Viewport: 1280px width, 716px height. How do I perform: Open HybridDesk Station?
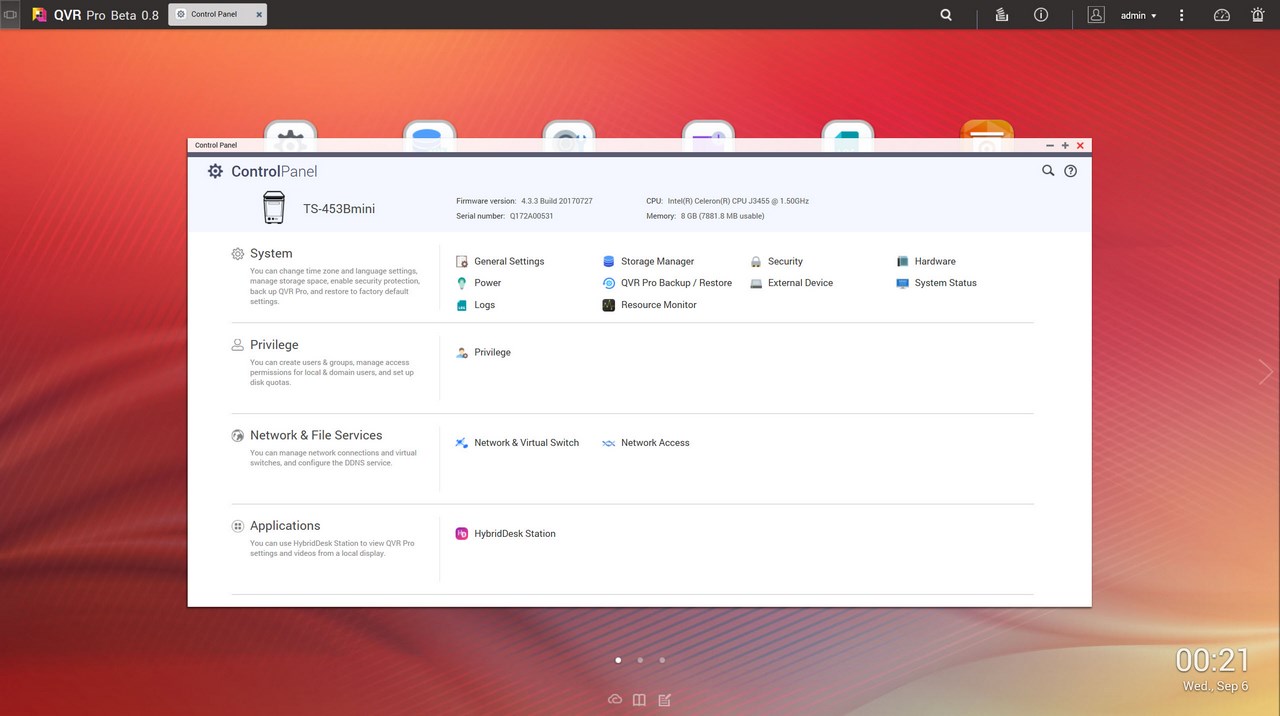[505, 533]
